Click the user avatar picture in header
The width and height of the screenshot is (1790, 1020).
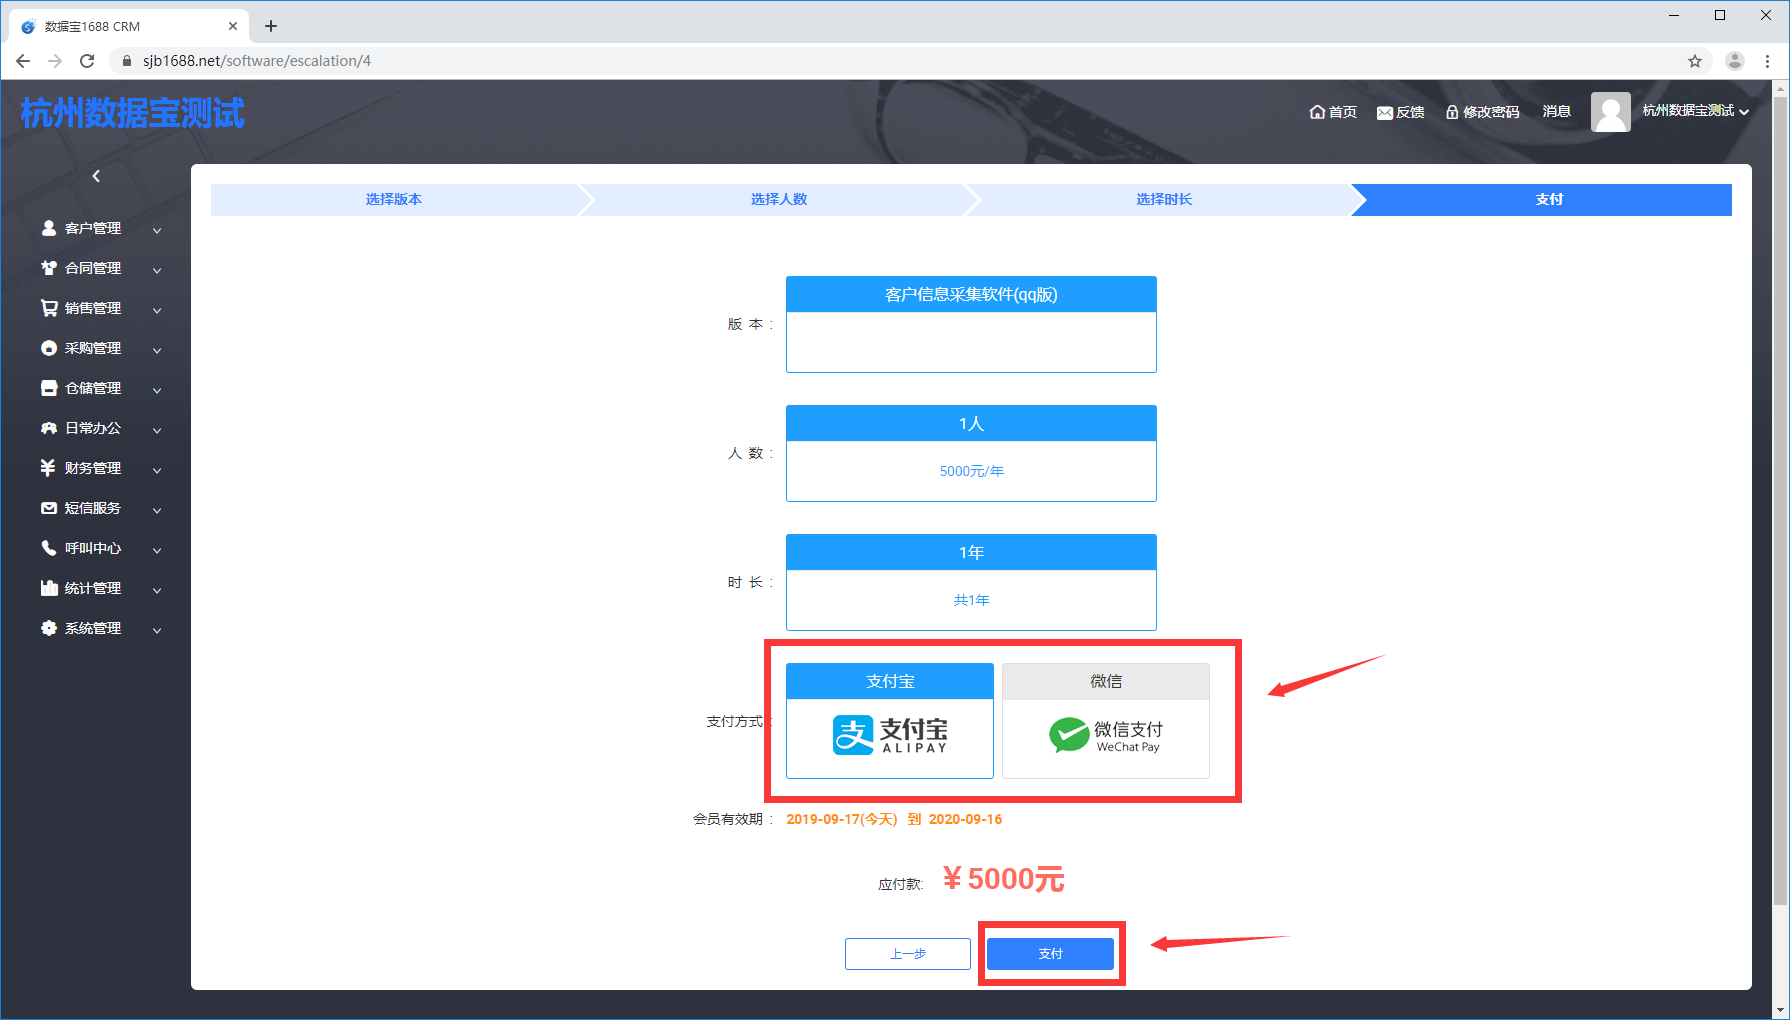1610,112
